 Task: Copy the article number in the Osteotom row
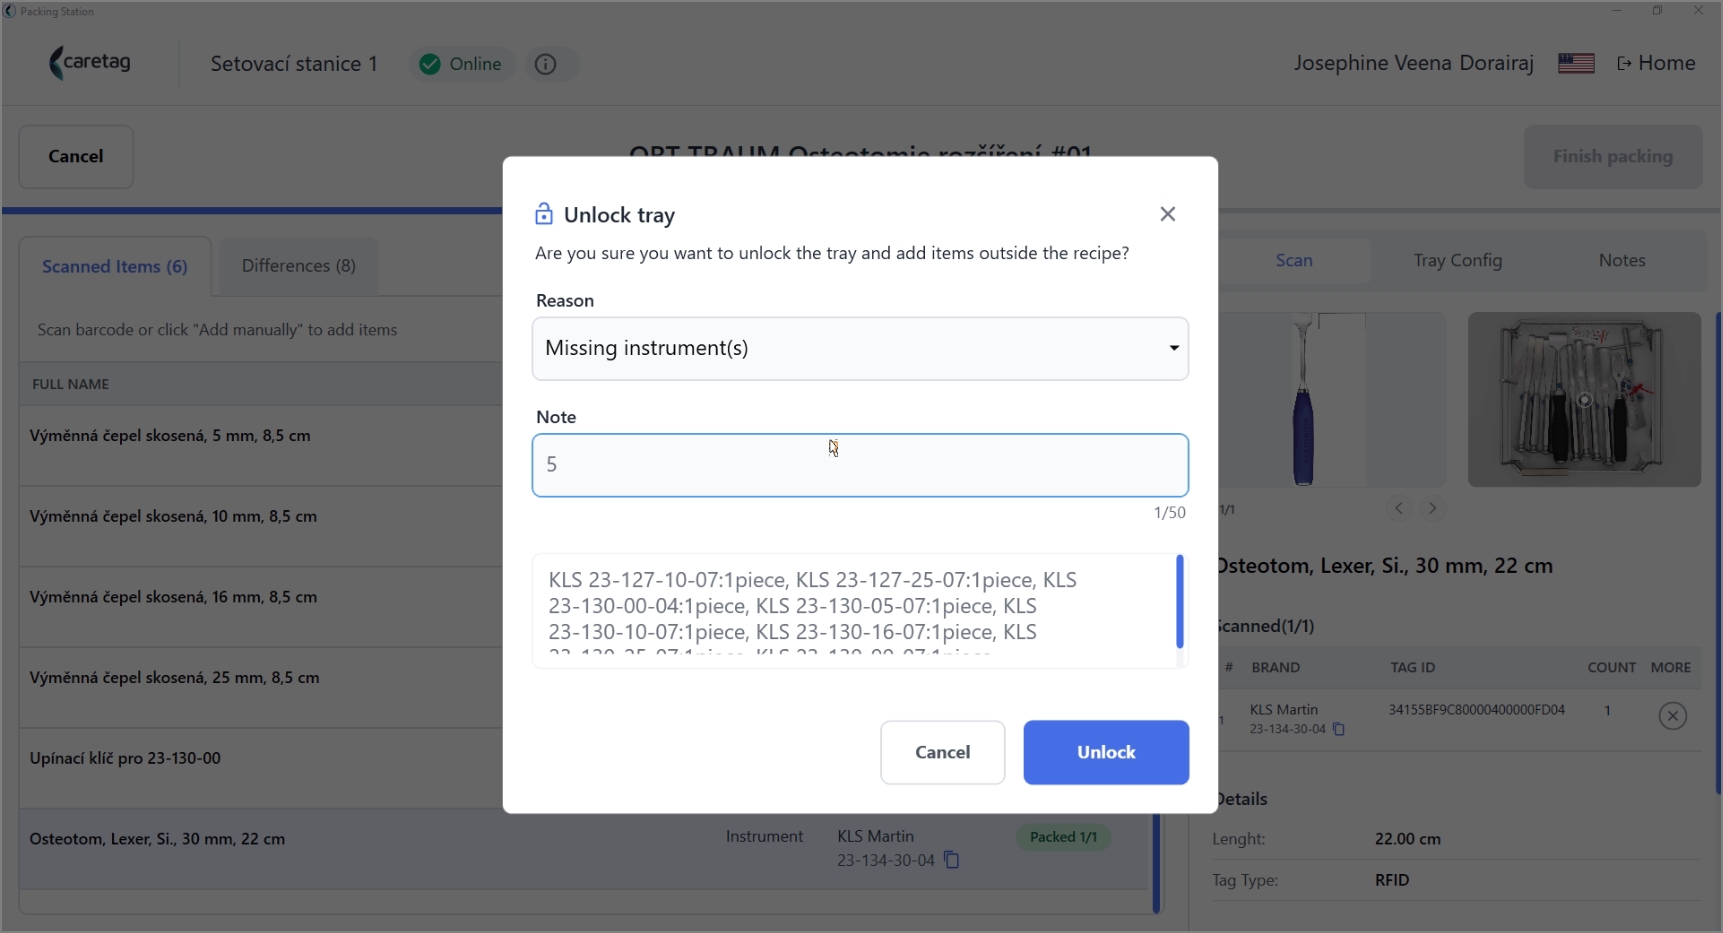952,860
